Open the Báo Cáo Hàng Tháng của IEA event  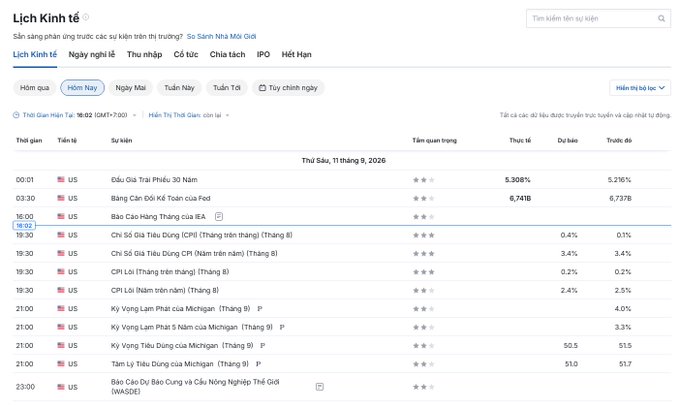158,216
